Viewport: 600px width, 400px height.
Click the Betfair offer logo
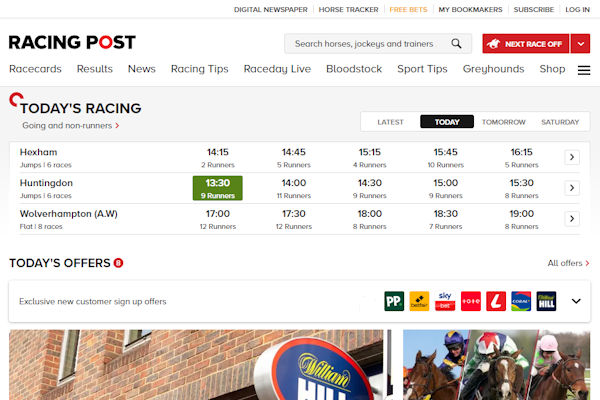pyautogui.click(x=419, y=301)
